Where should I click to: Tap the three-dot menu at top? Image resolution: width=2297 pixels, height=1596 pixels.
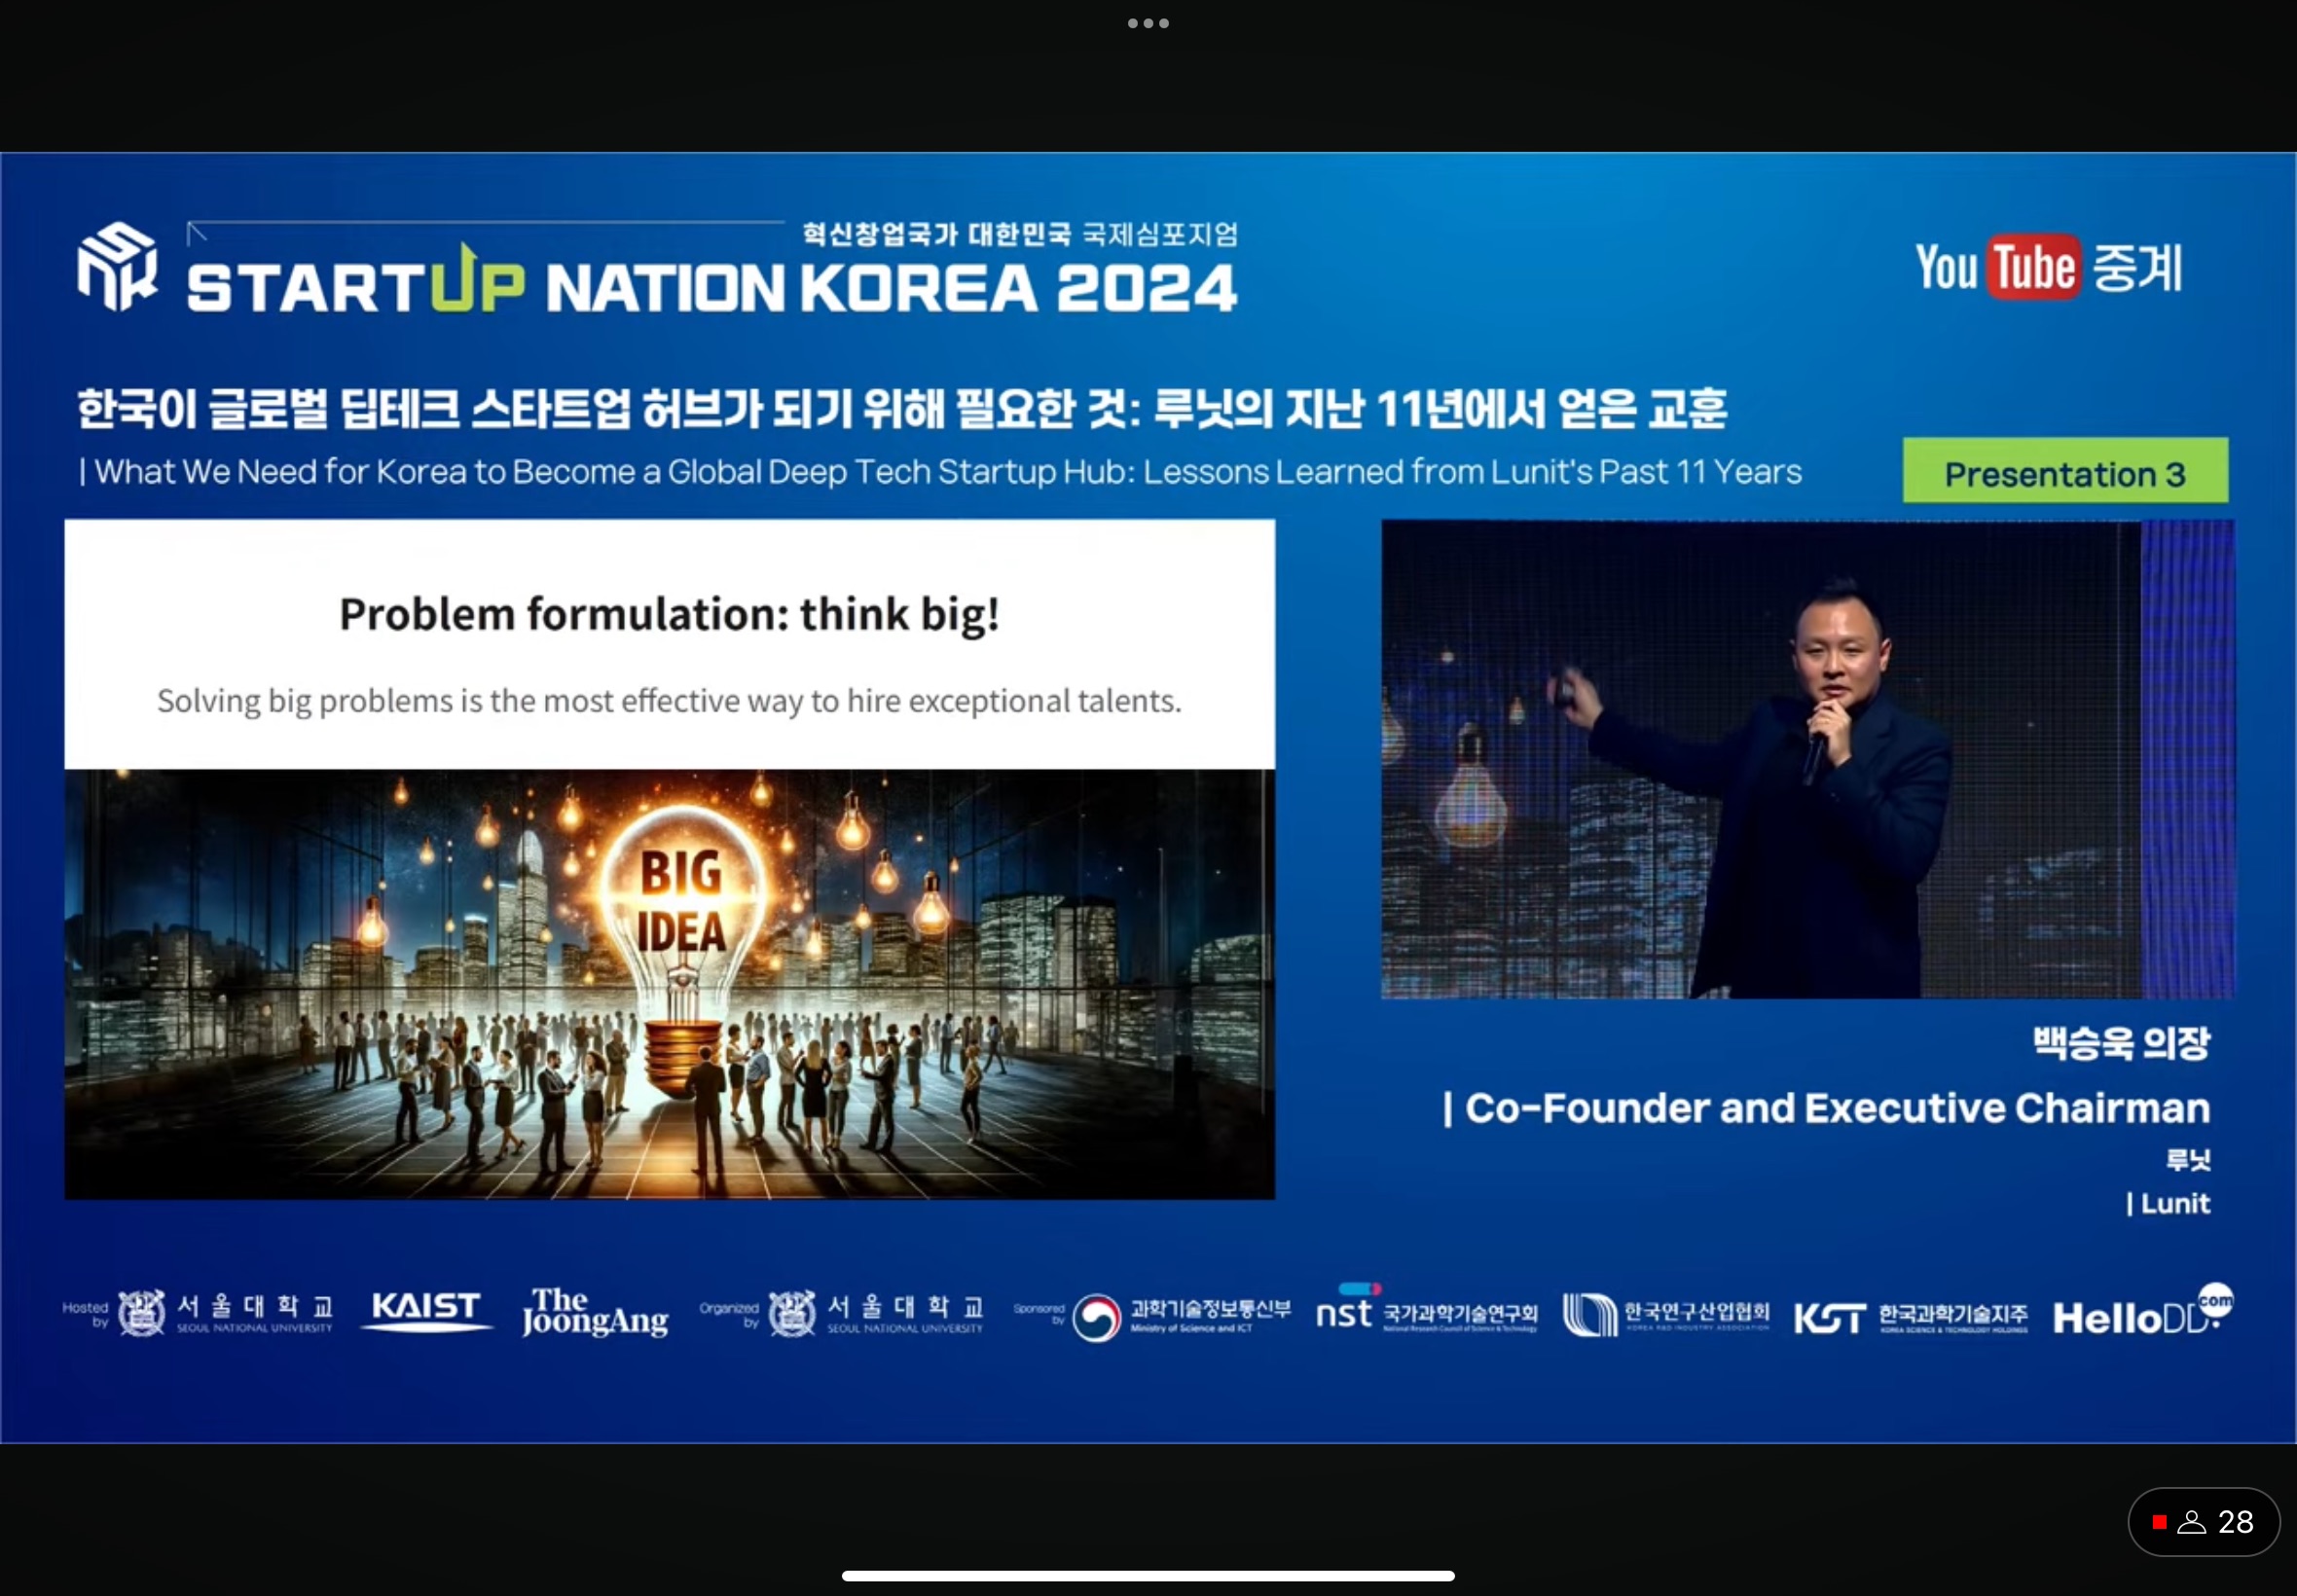point(1148,23)
